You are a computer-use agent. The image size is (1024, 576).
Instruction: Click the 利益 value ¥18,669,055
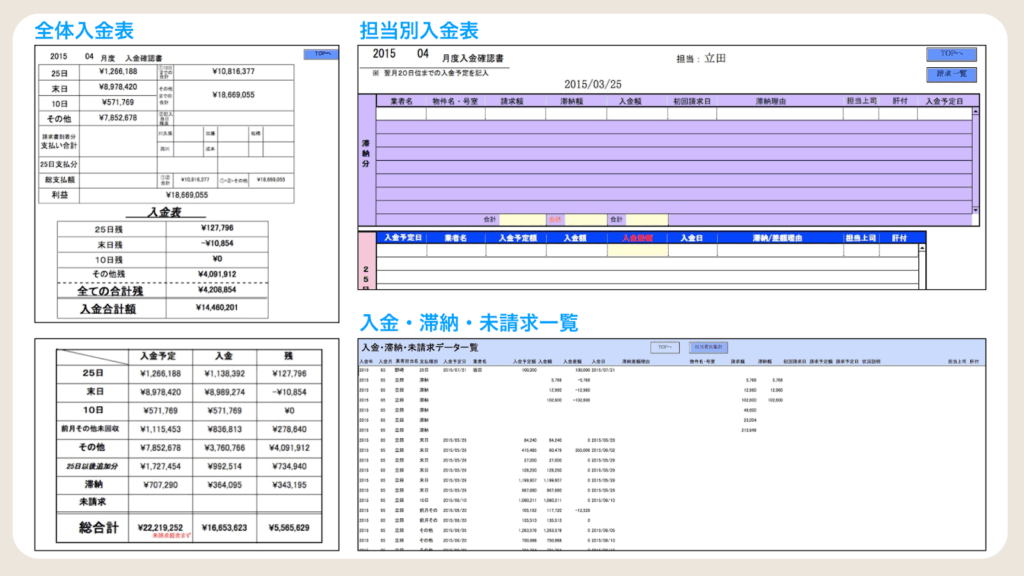(x=184, y=195)
